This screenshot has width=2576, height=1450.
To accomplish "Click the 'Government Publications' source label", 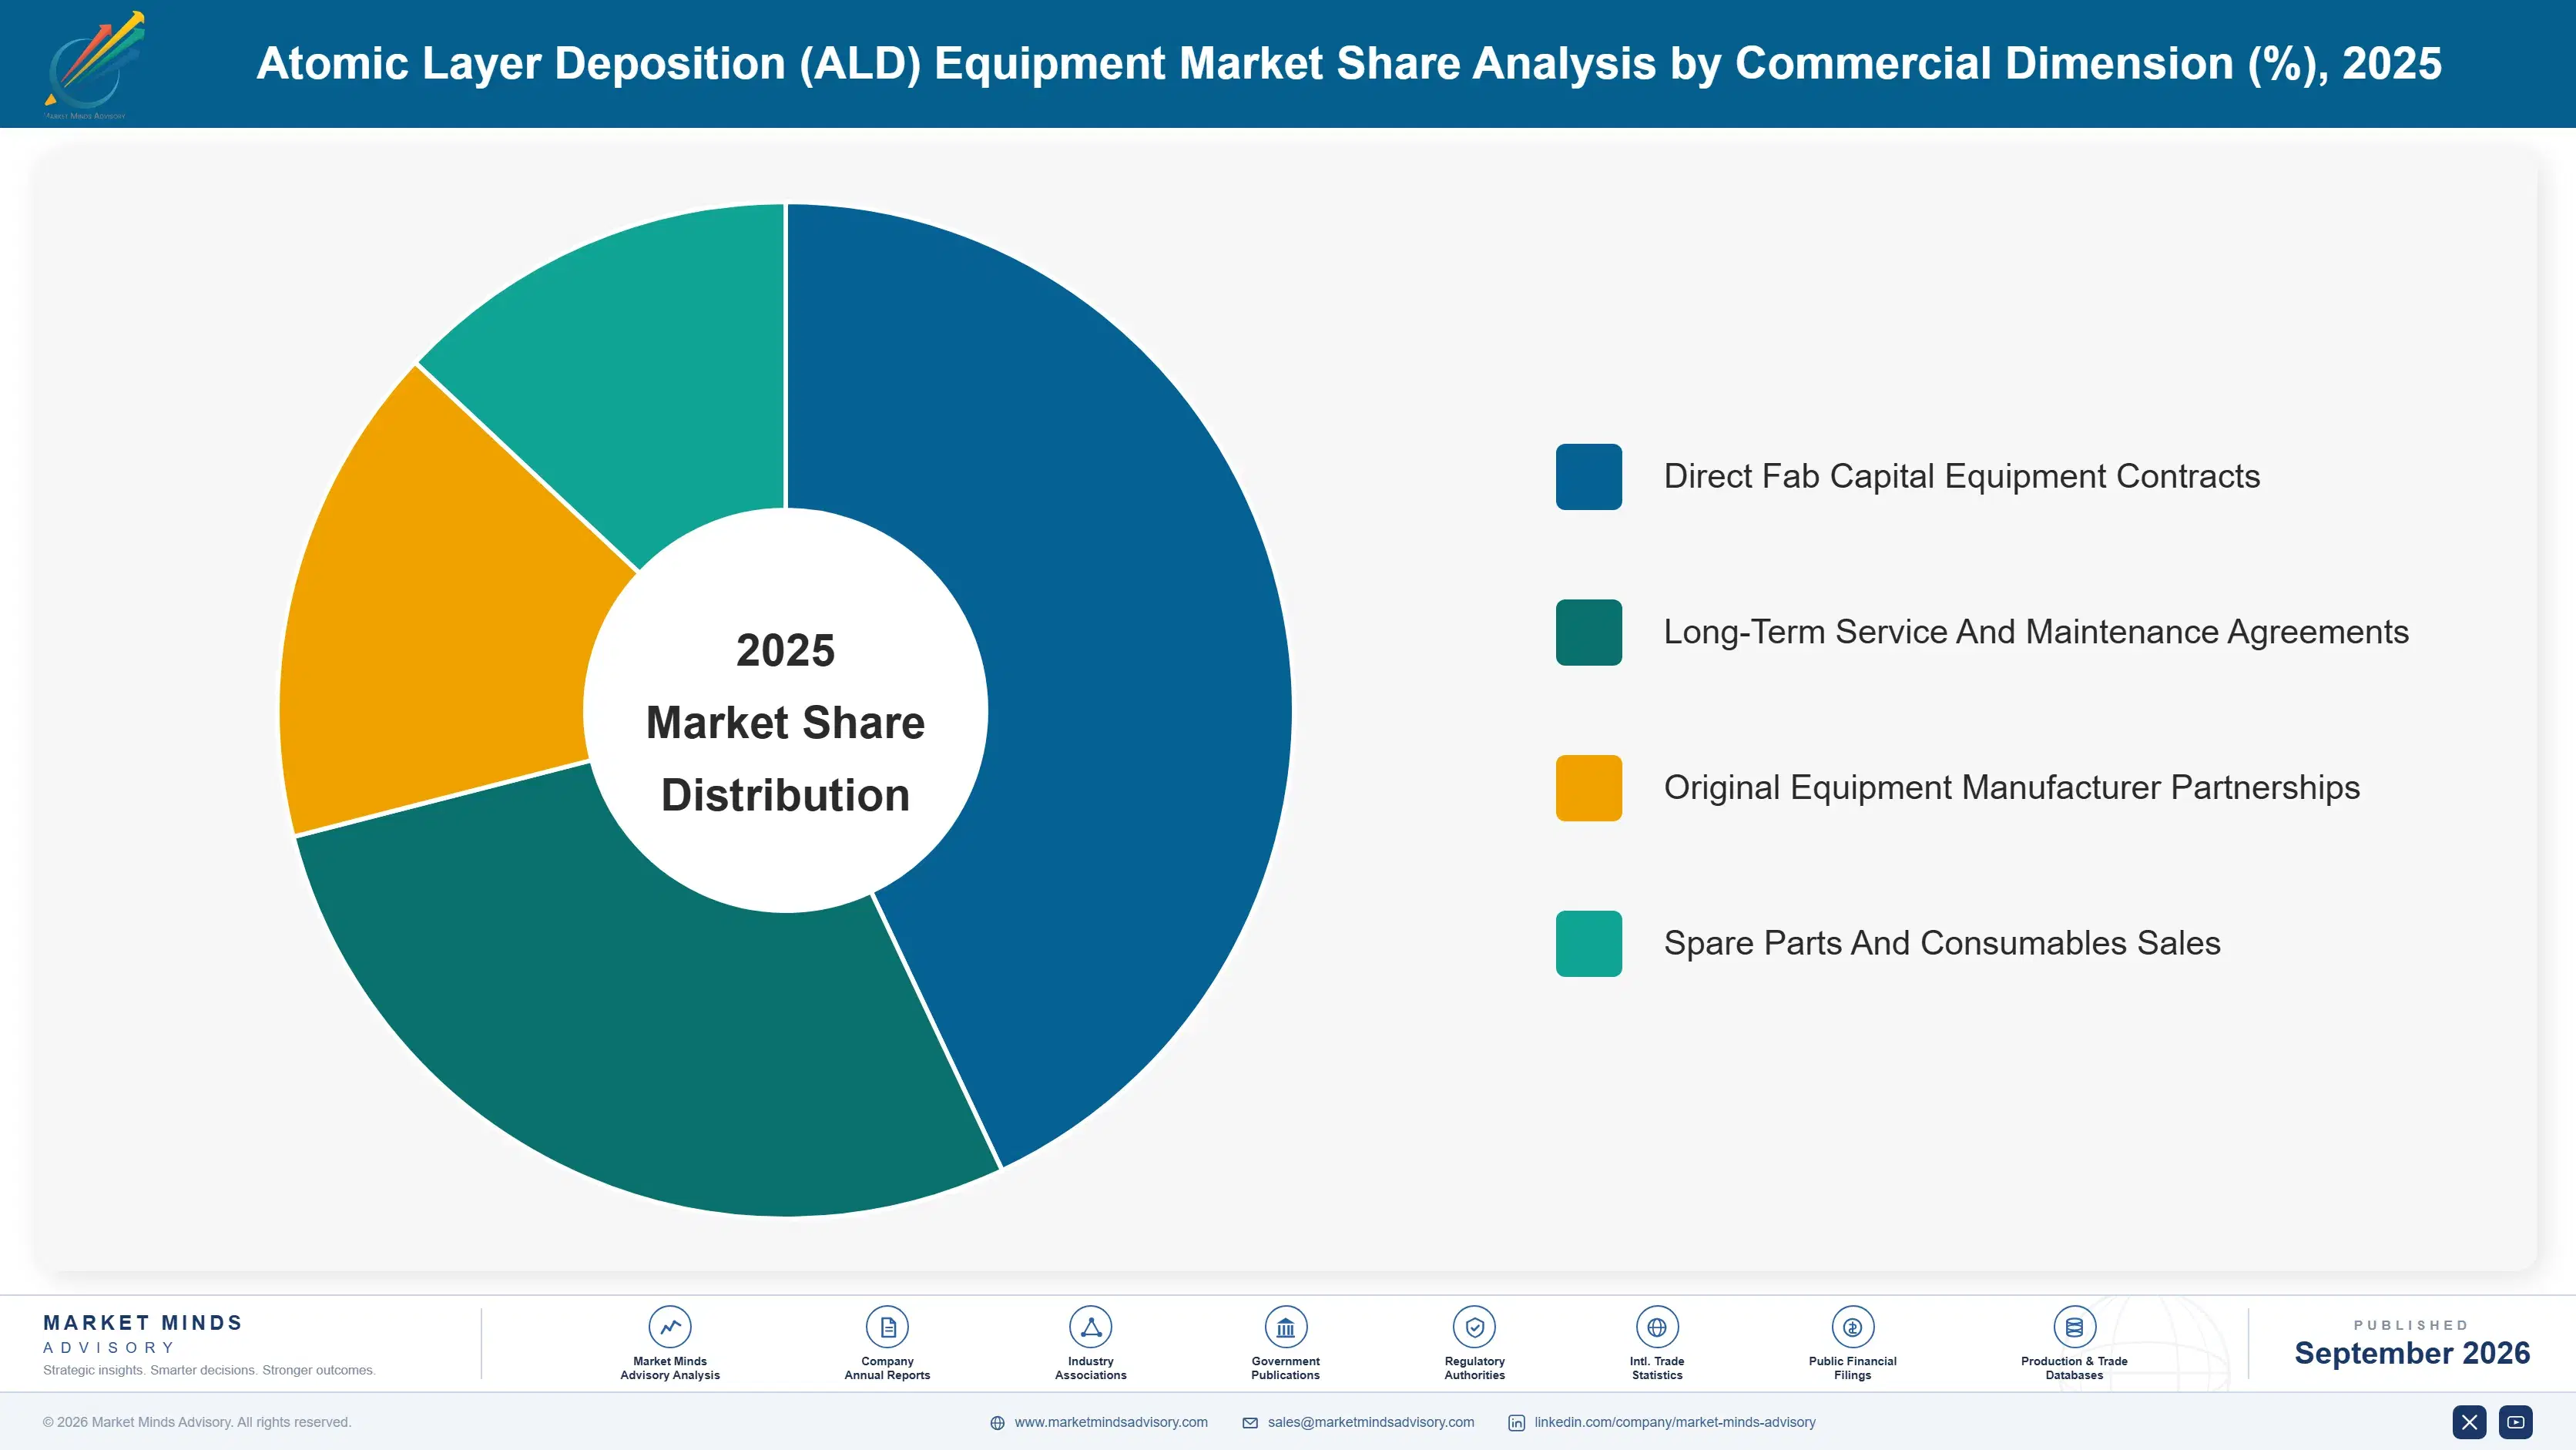I will (1285, 1368).
